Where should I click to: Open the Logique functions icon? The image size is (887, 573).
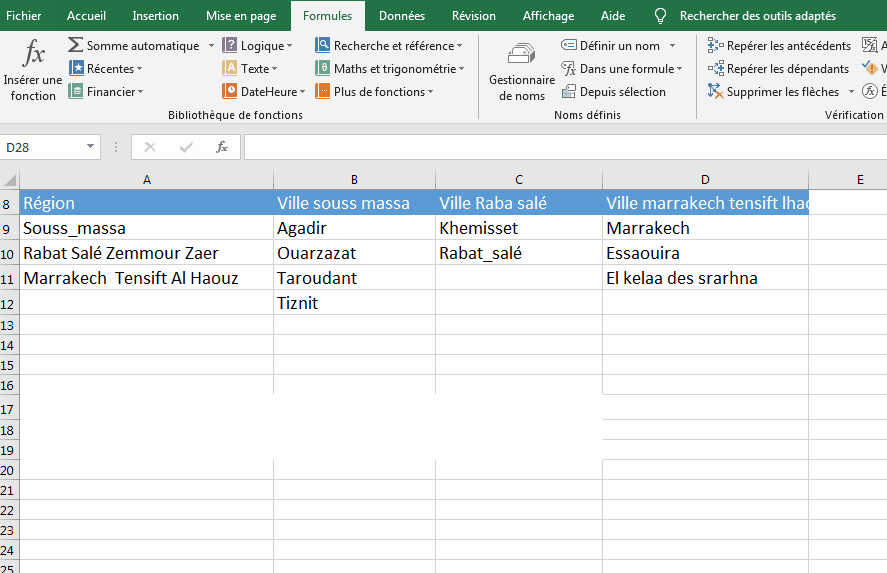point(230,45)
